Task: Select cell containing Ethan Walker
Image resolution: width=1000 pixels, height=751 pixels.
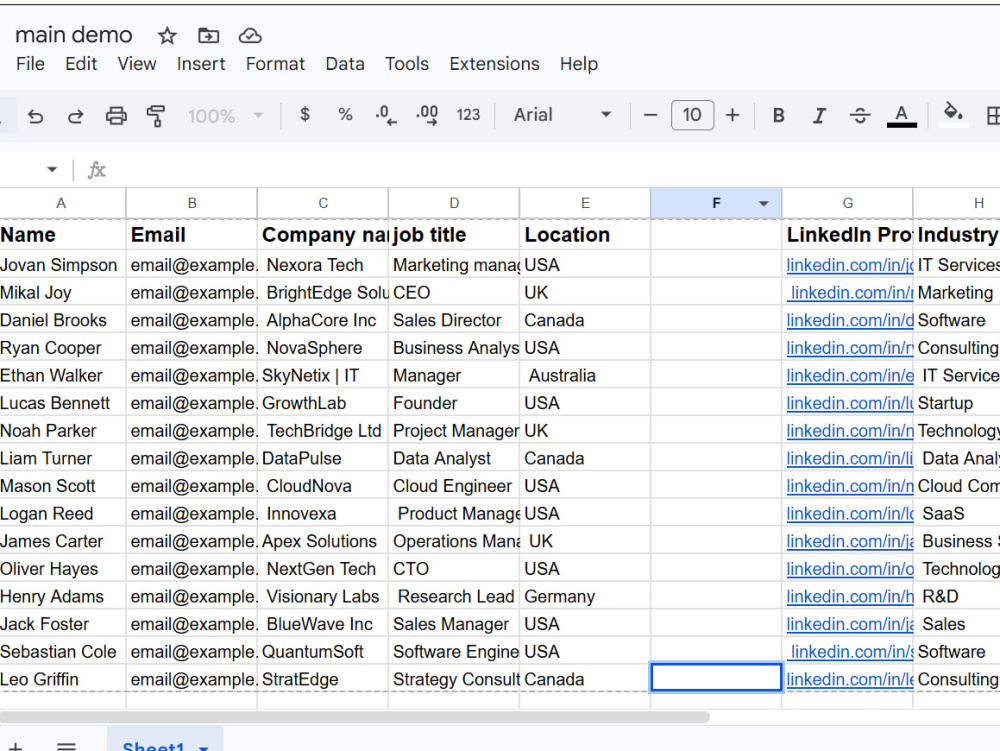Action: click(x=62, y=376)
